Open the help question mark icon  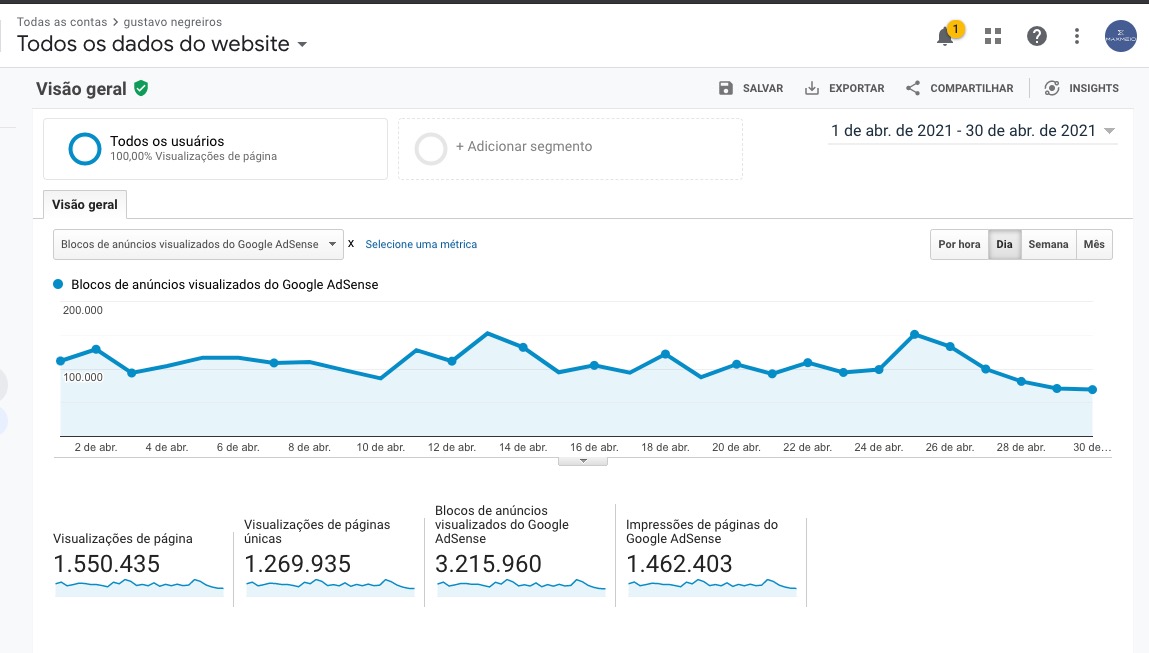1036,36
